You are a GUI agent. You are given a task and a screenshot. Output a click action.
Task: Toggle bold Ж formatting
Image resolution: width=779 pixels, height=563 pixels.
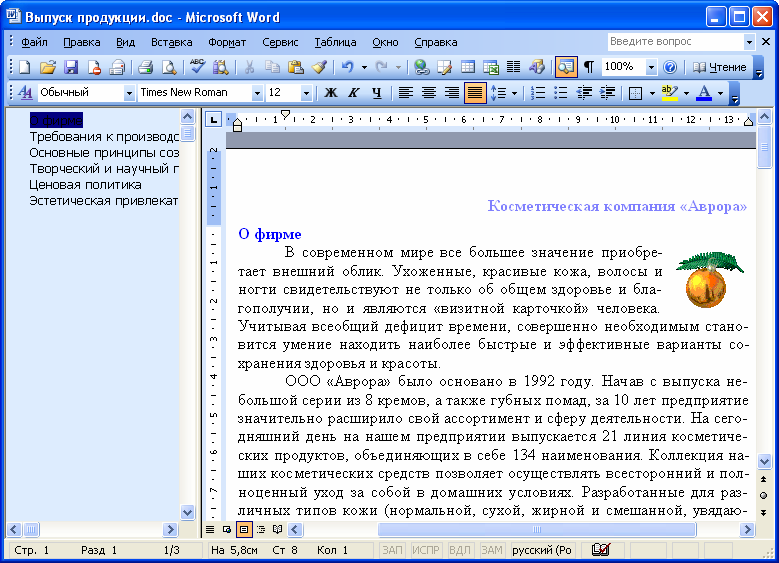[331, 92]
